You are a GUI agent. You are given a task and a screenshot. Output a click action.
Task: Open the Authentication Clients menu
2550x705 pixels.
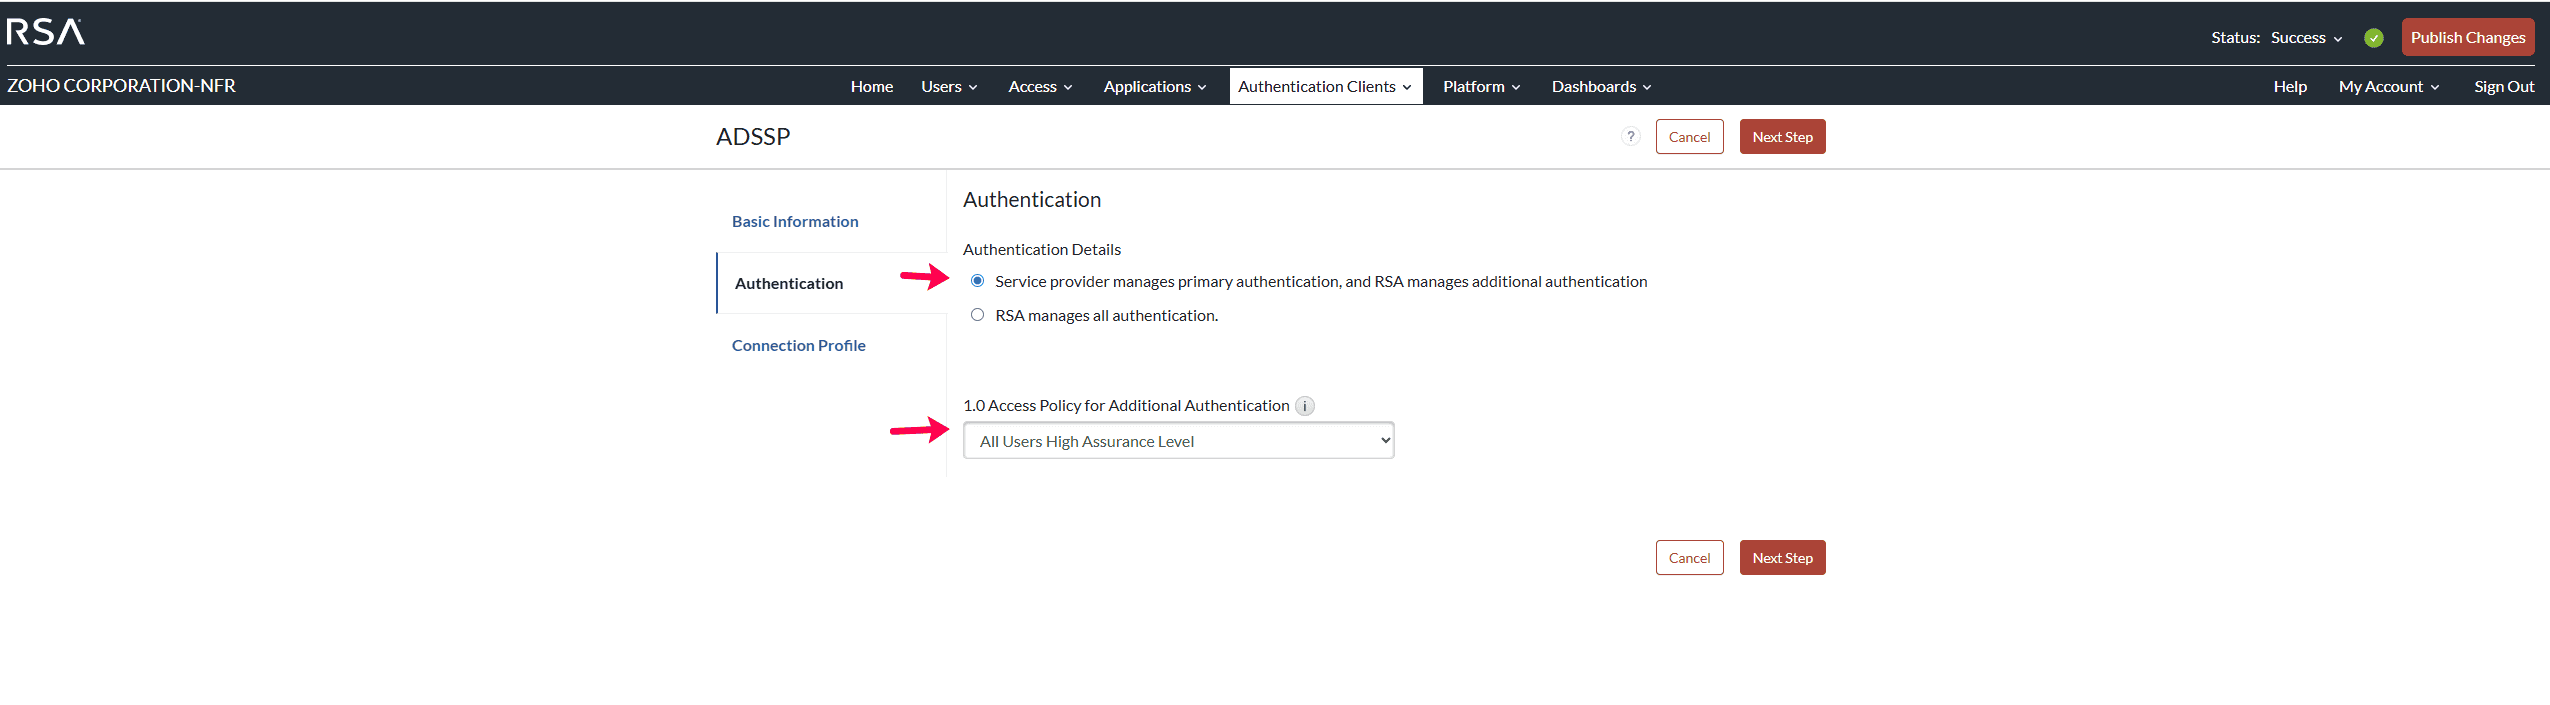[1324, 87]
